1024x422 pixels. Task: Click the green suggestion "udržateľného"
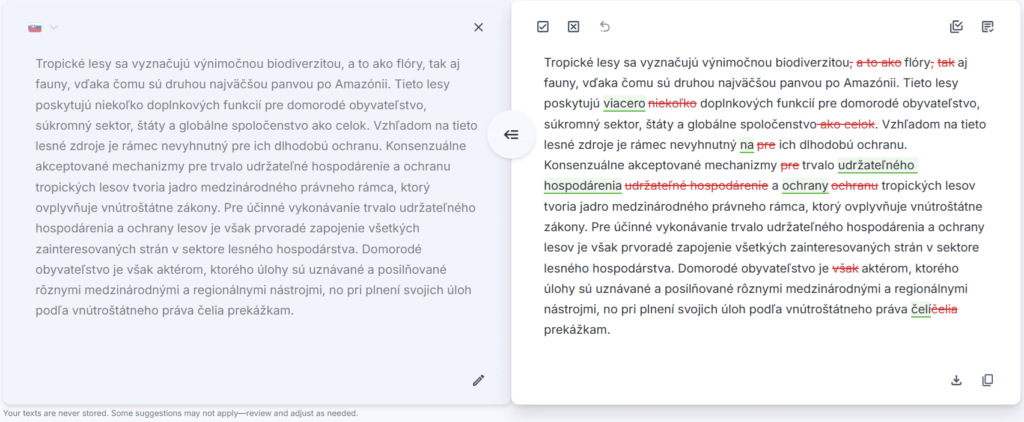point(877,165)
